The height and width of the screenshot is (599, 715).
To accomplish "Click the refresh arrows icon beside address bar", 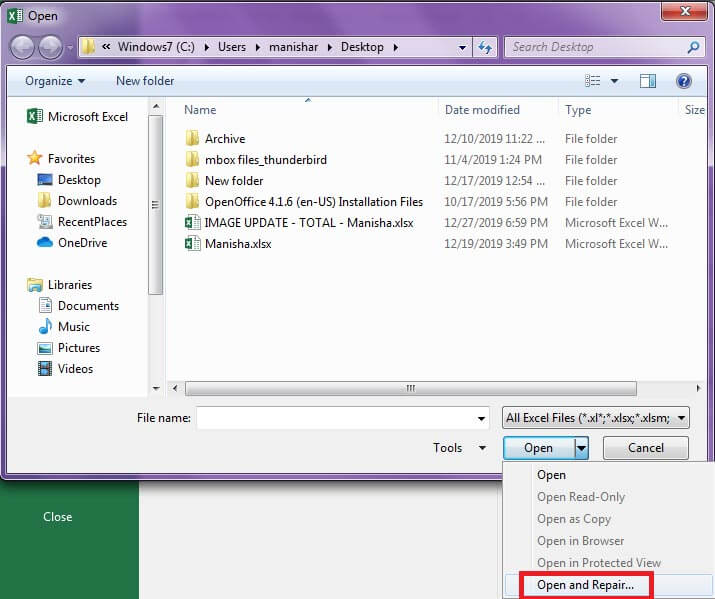I will (485, 47).
